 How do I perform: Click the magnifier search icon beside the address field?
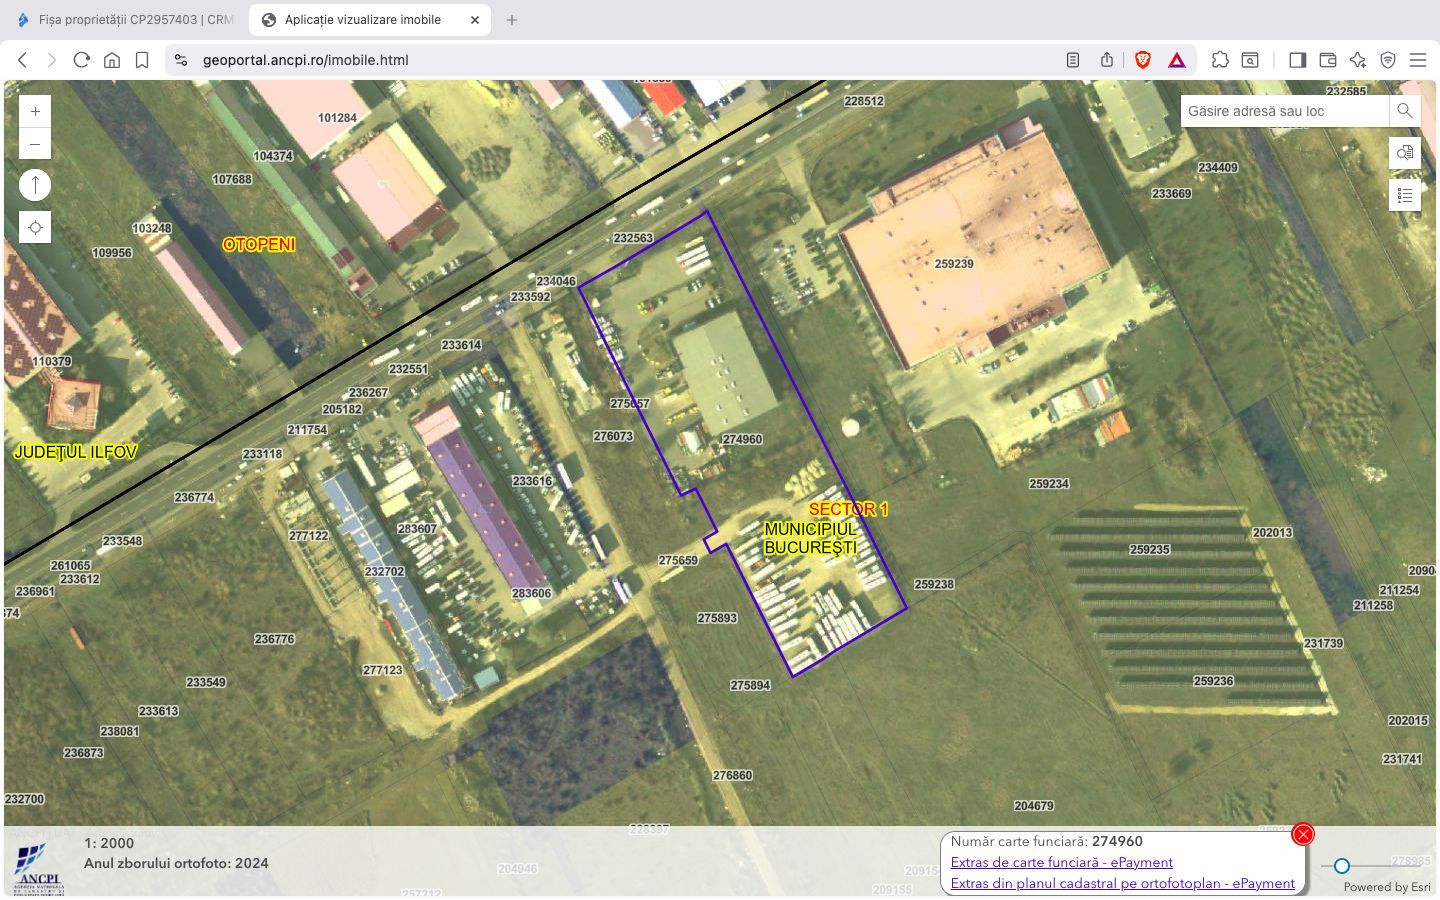(x=1404, y=111)
